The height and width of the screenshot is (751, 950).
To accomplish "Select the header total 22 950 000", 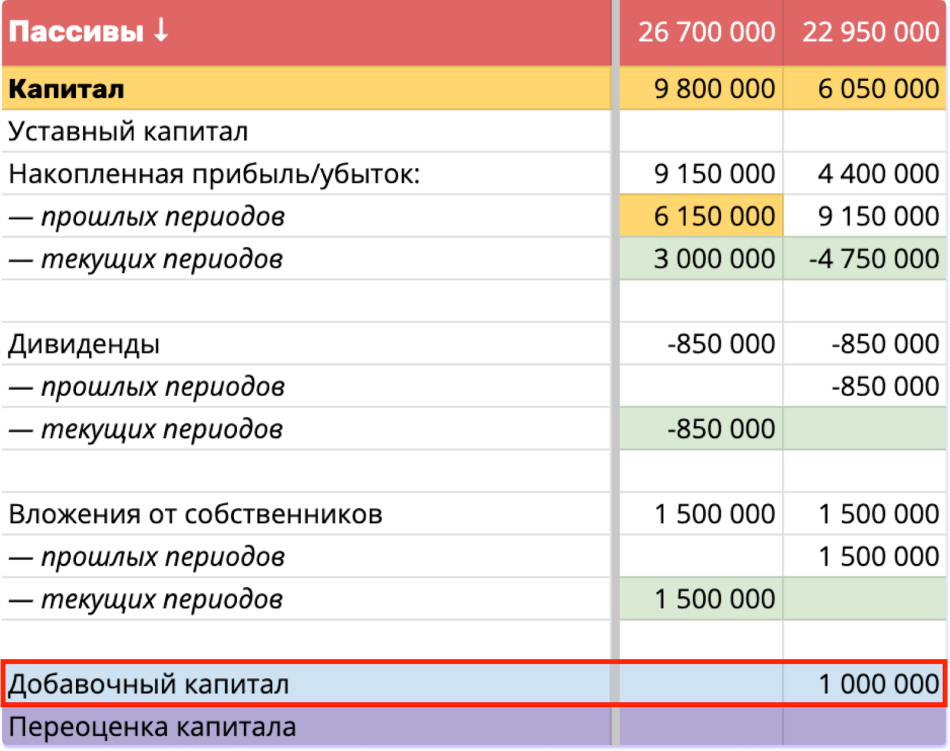I will pyautogui.click(x=870, y=33).
